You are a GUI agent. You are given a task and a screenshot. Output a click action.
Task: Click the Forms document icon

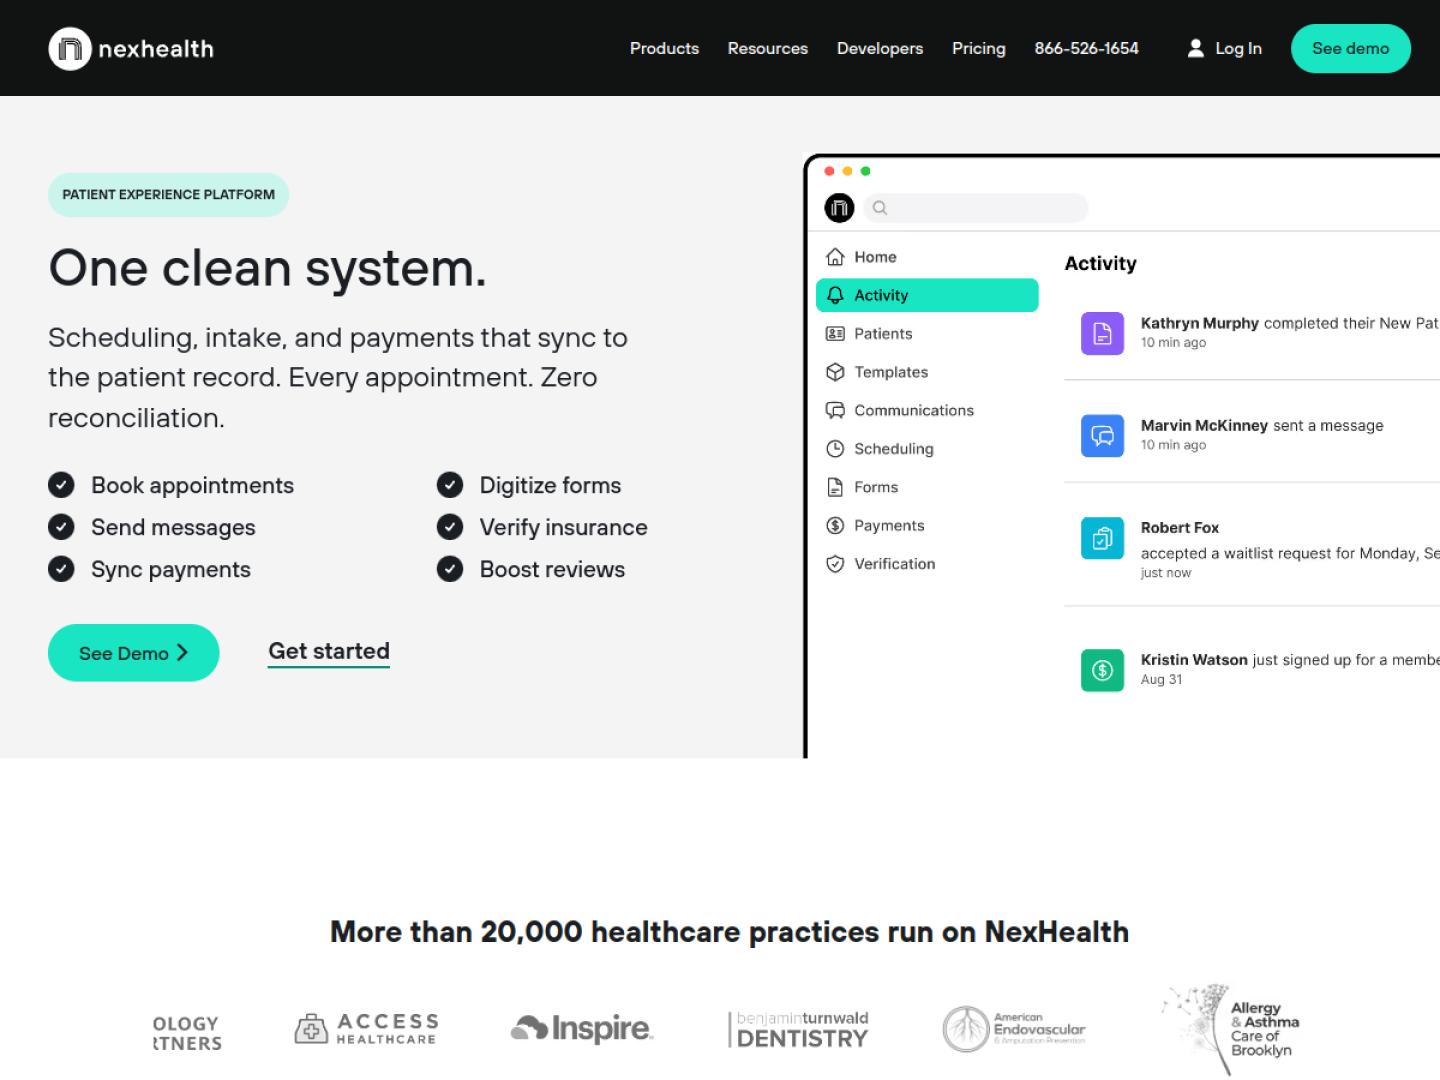pos(835,487)
